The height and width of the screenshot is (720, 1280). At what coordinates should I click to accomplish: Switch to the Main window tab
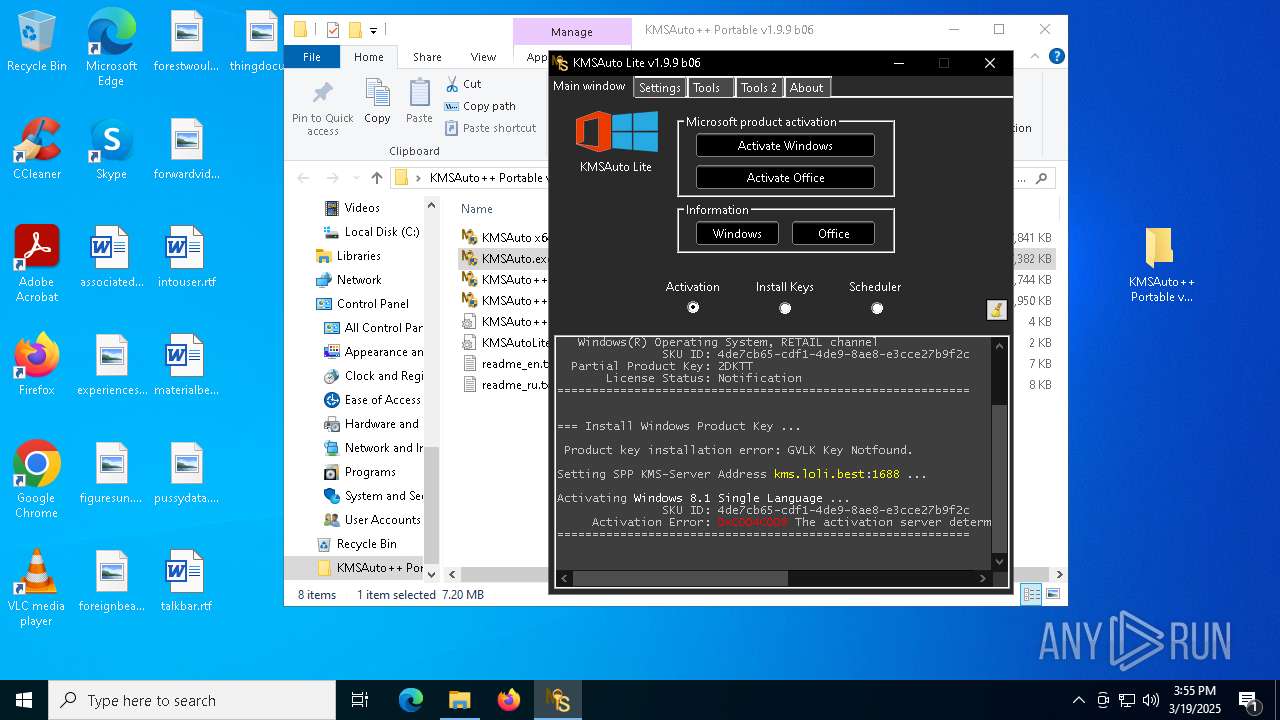point(590,87)
